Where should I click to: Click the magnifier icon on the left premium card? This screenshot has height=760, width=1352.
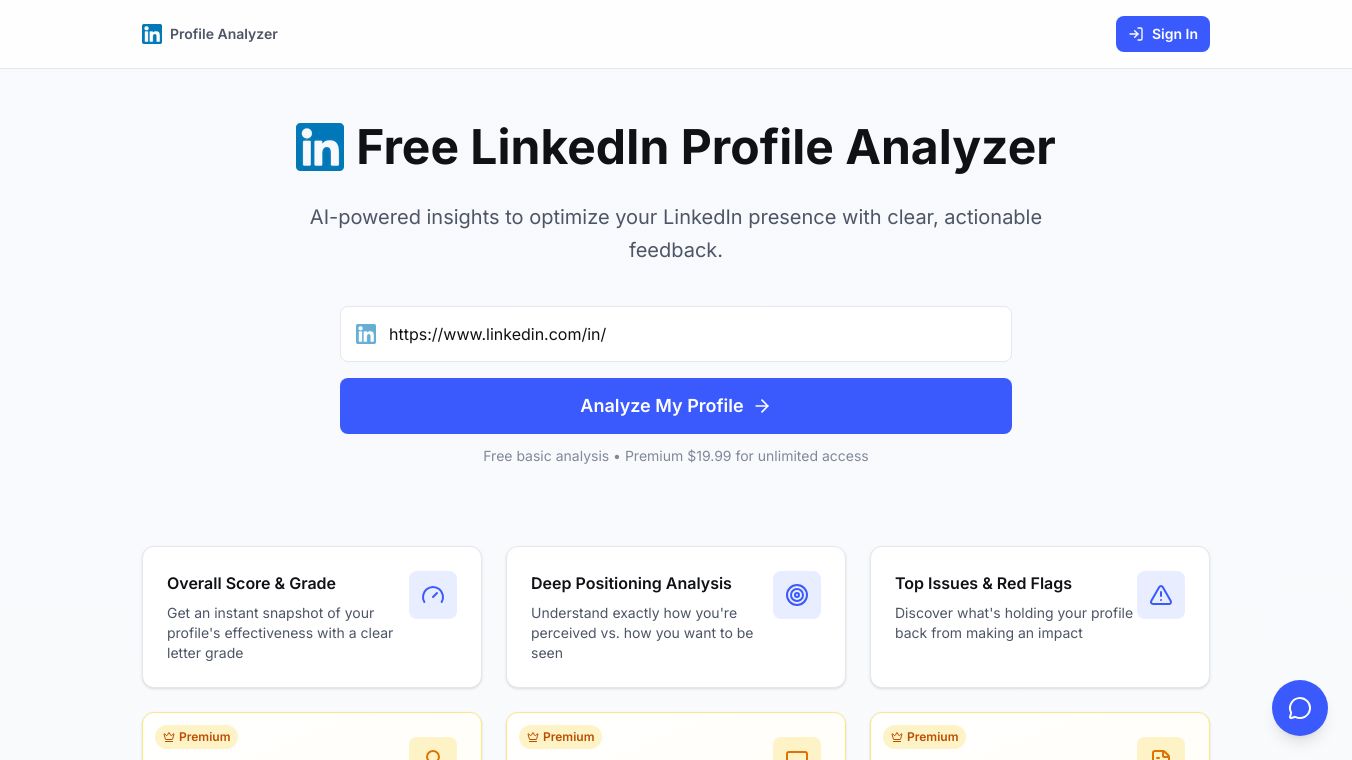(x=433, y=757)
